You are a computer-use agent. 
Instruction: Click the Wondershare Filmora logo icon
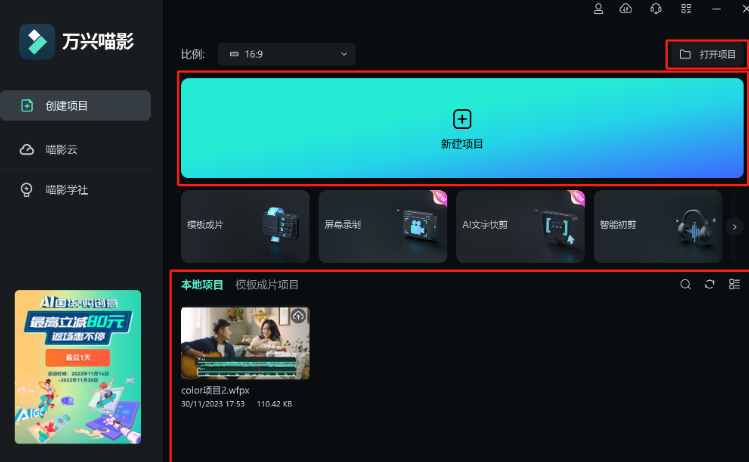click(x=37, y=42)
